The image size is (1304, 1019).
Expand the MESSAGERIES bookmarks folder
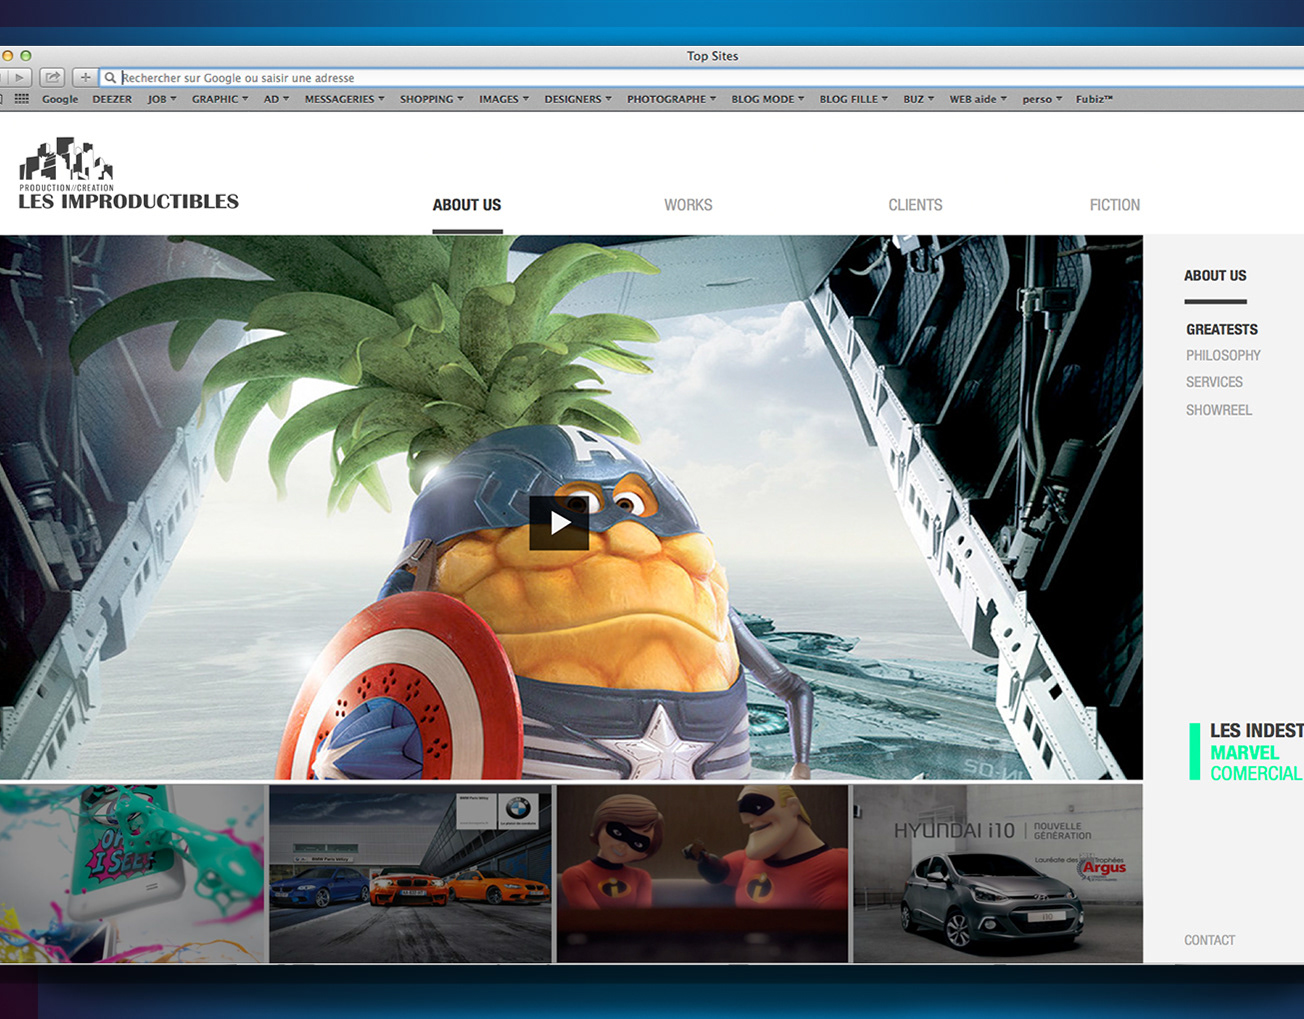point(345,99)
